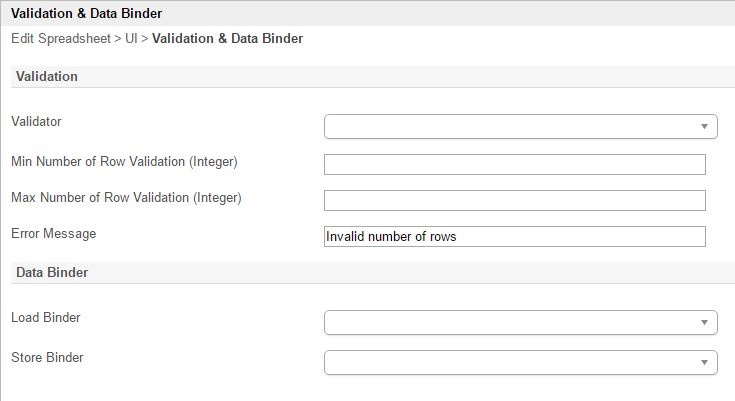The width and height of the screenshot is (735, 401).
Task: Click Validation & Data Binder breadcrumb item
Action: coord(227,39)
